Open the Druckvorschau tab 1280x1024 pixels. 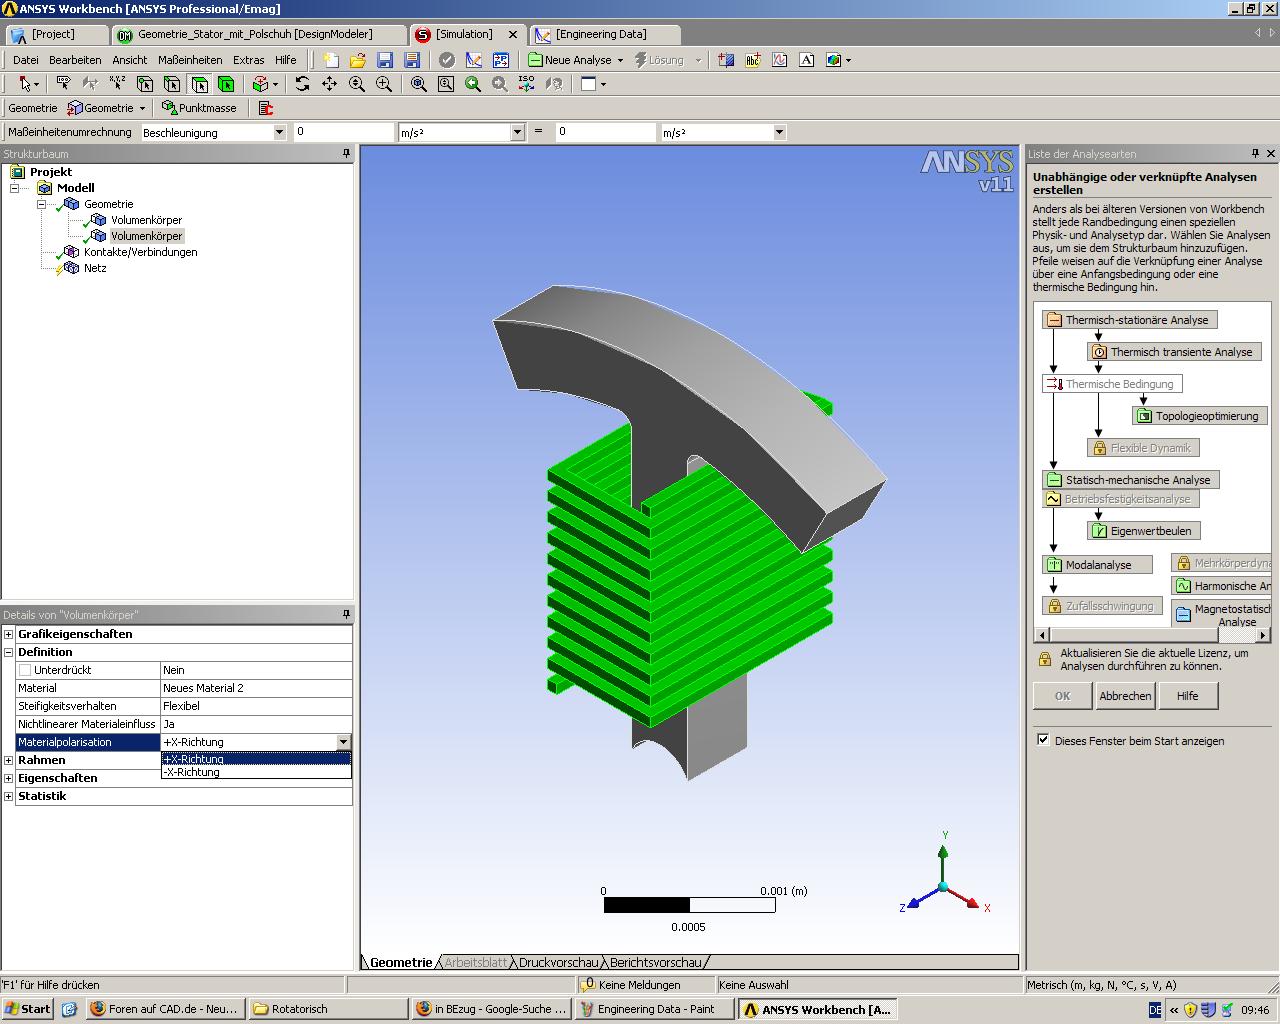558,962
